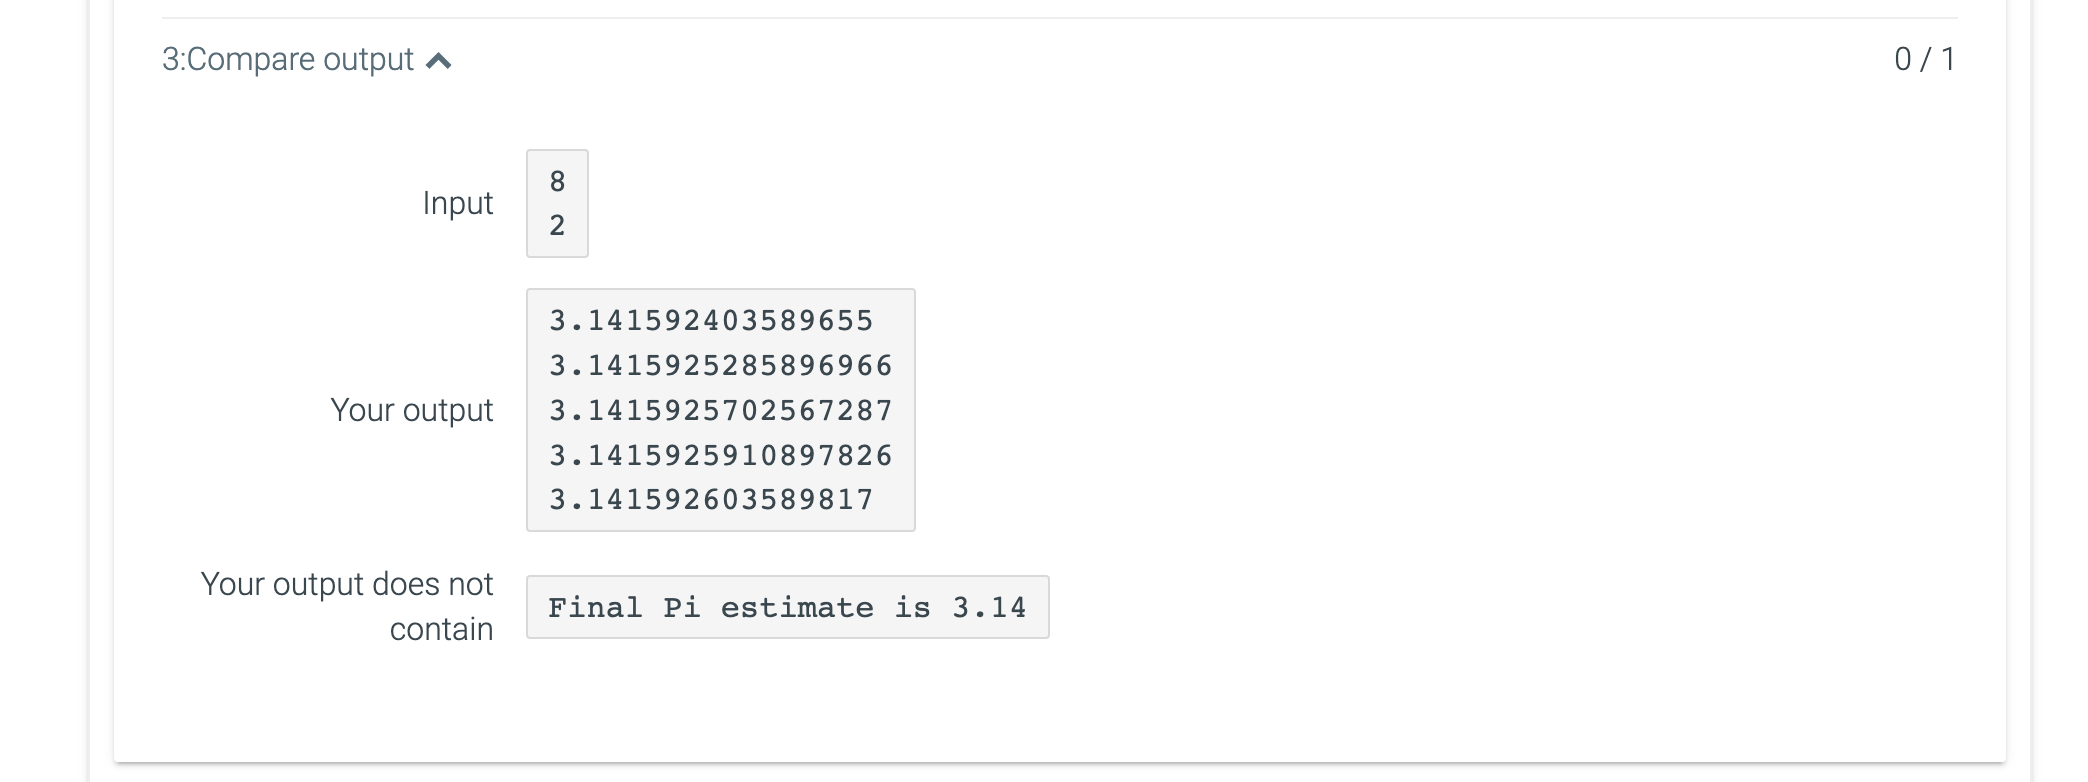2088x782 pixels.
Task: Click the first output line 3.141592403589655
Action: click(710, 320)
